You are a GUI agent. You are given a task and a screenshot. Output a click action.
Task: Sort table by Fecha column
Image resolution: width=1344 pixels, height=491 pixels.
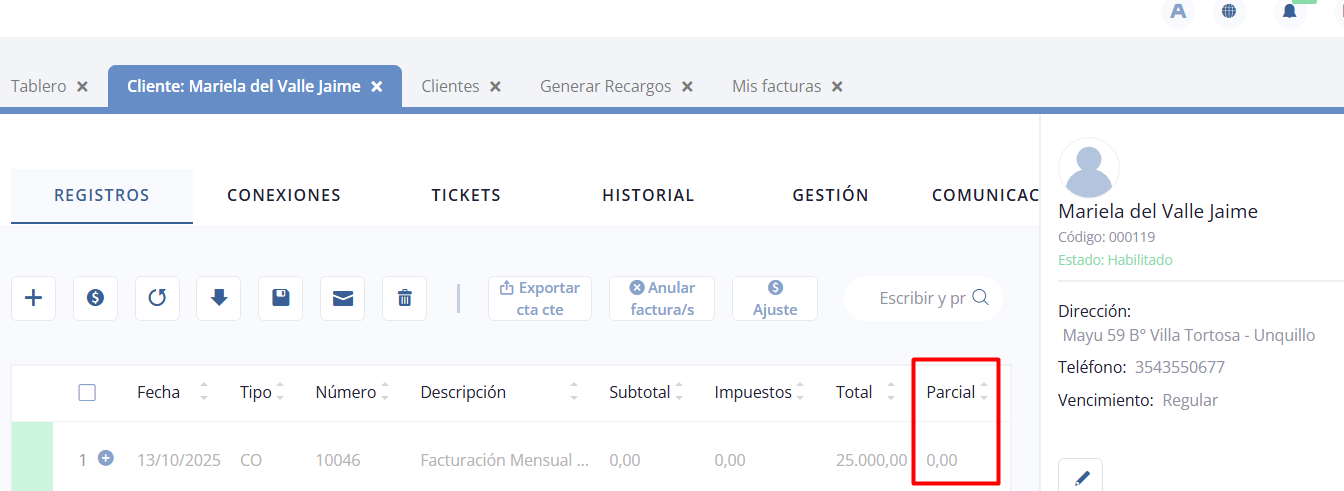coord(204,392)
